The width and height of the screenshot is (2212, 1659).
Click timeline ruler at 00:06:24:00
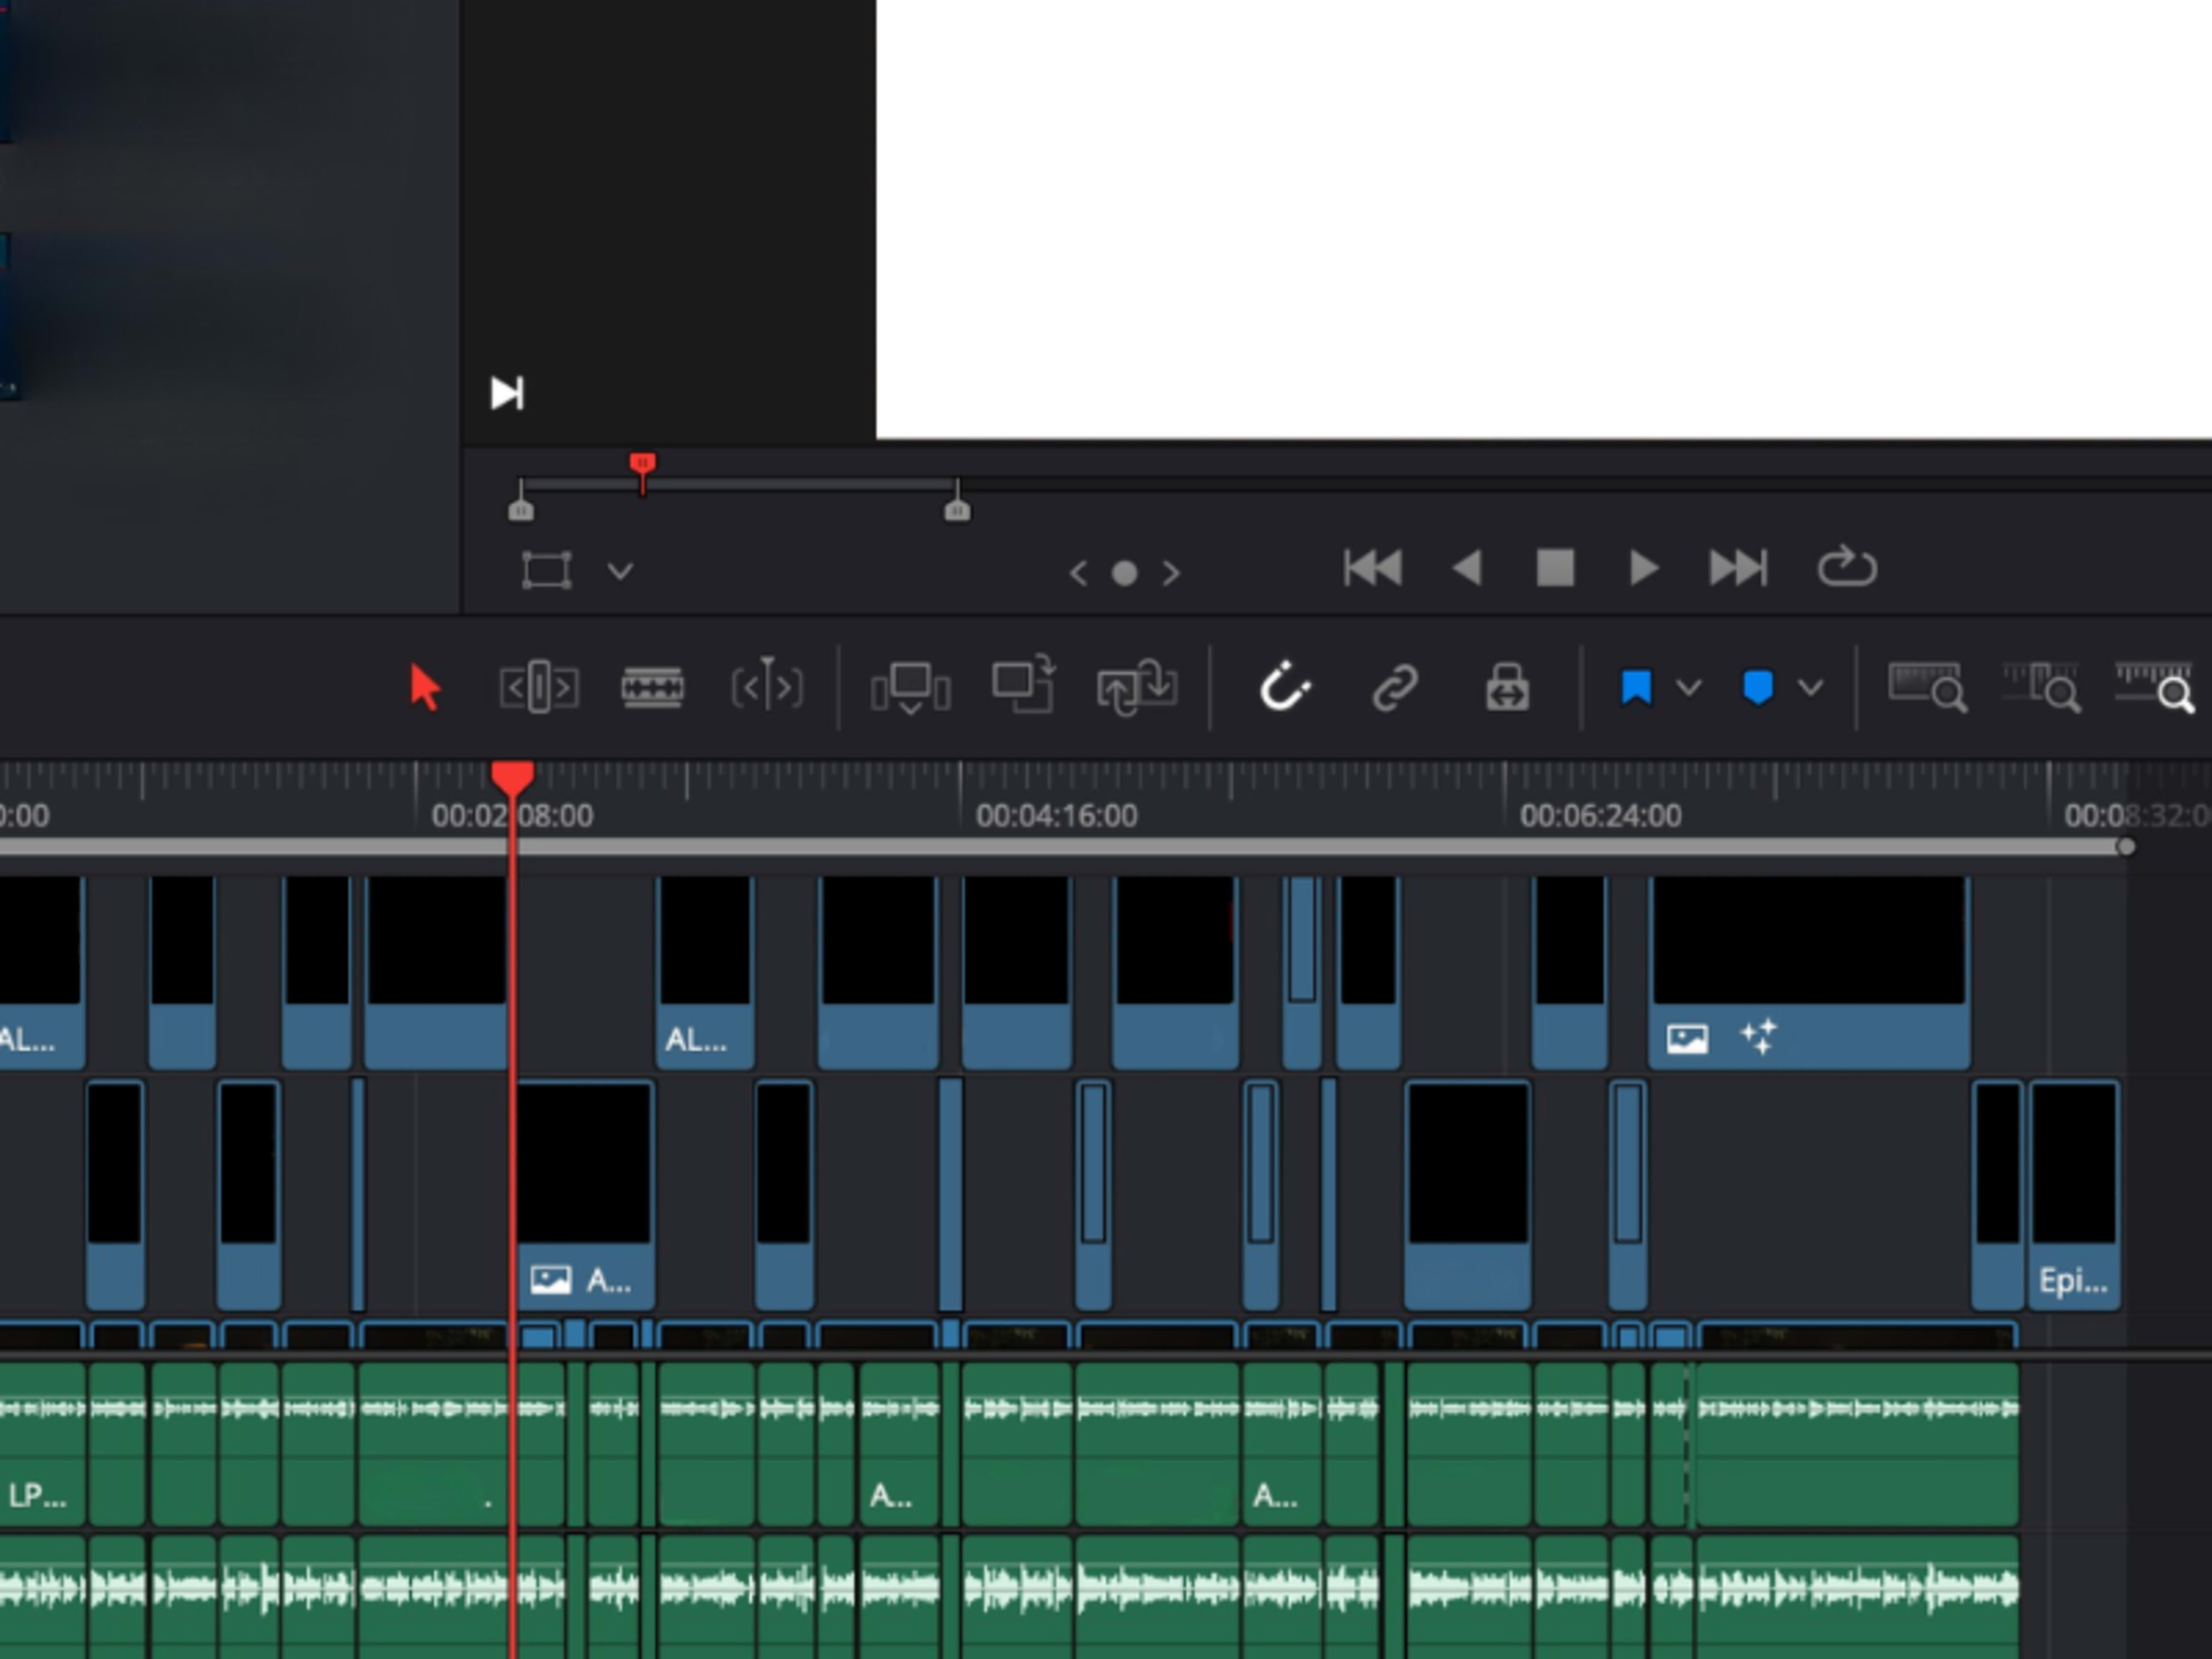pos(1600,816)
